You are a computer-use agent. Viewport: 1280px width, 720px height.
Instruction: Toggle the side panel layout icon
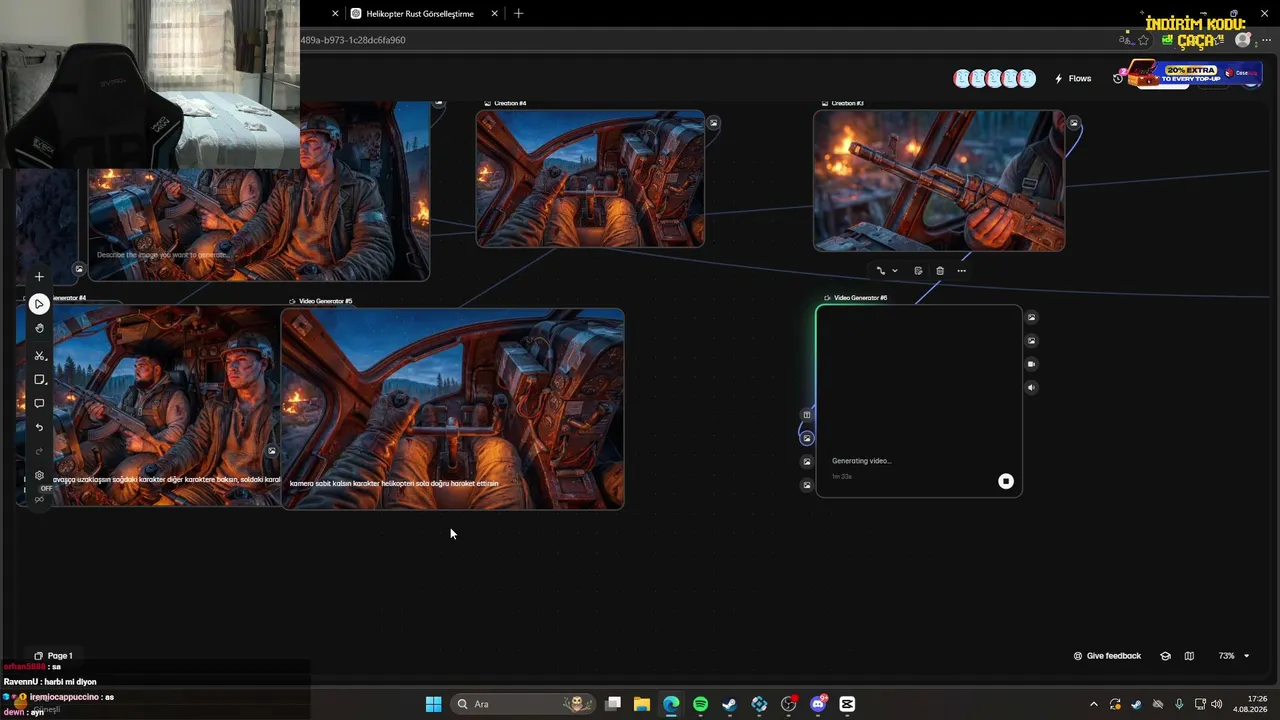(1189, 656)
